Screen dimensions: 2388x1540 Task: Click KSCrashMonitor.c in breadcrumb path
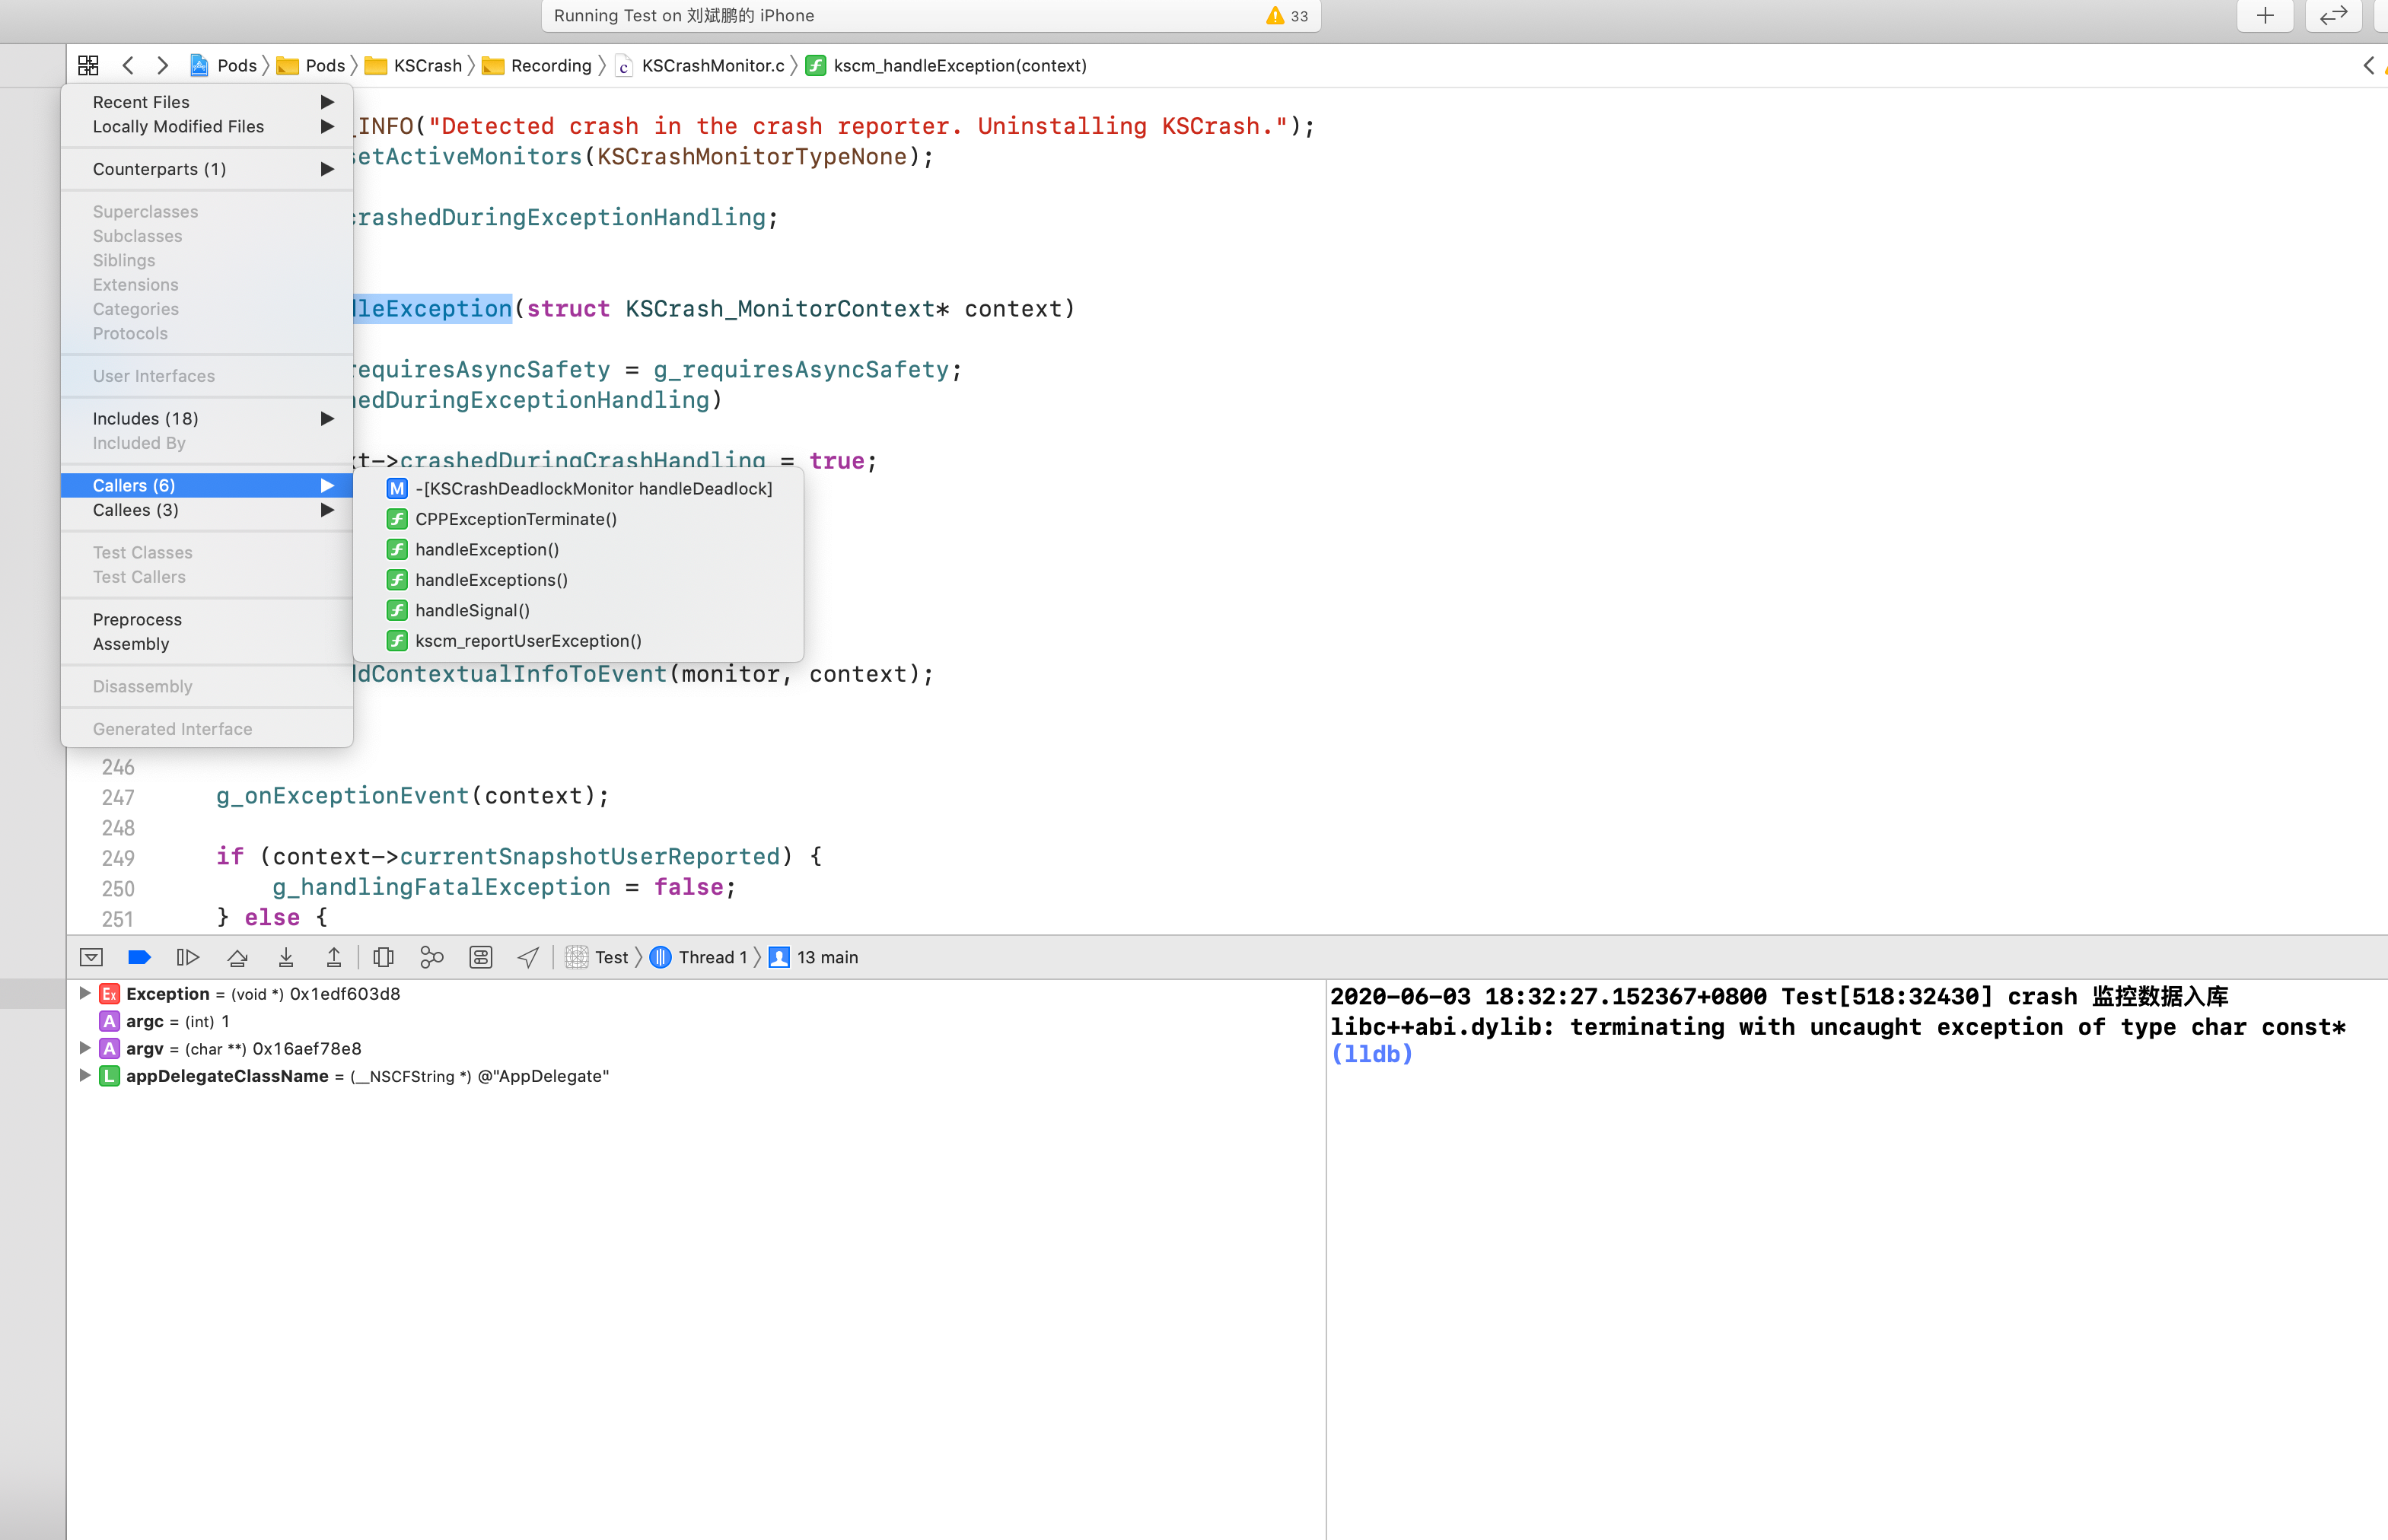[x=712, y=65]
